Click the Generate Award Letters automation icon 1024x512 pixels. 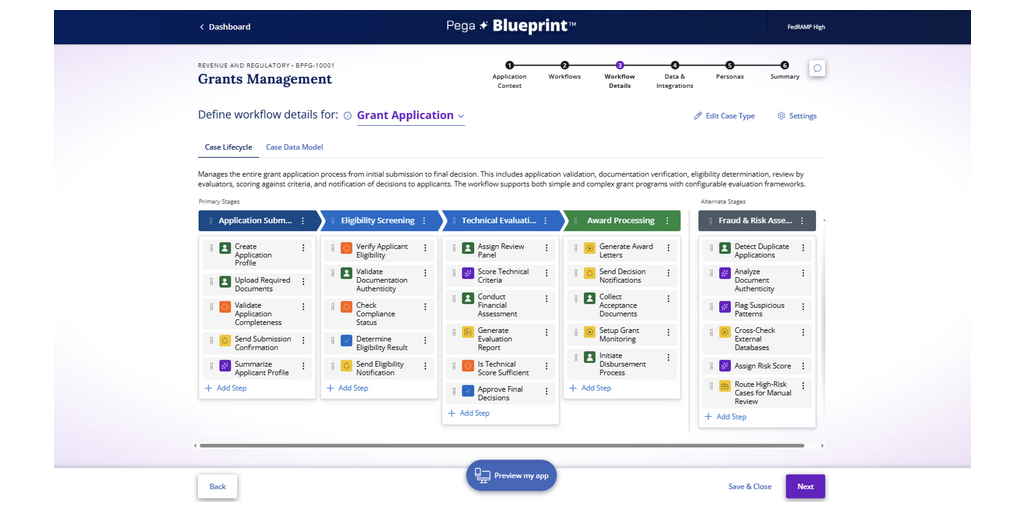(590, 248)
